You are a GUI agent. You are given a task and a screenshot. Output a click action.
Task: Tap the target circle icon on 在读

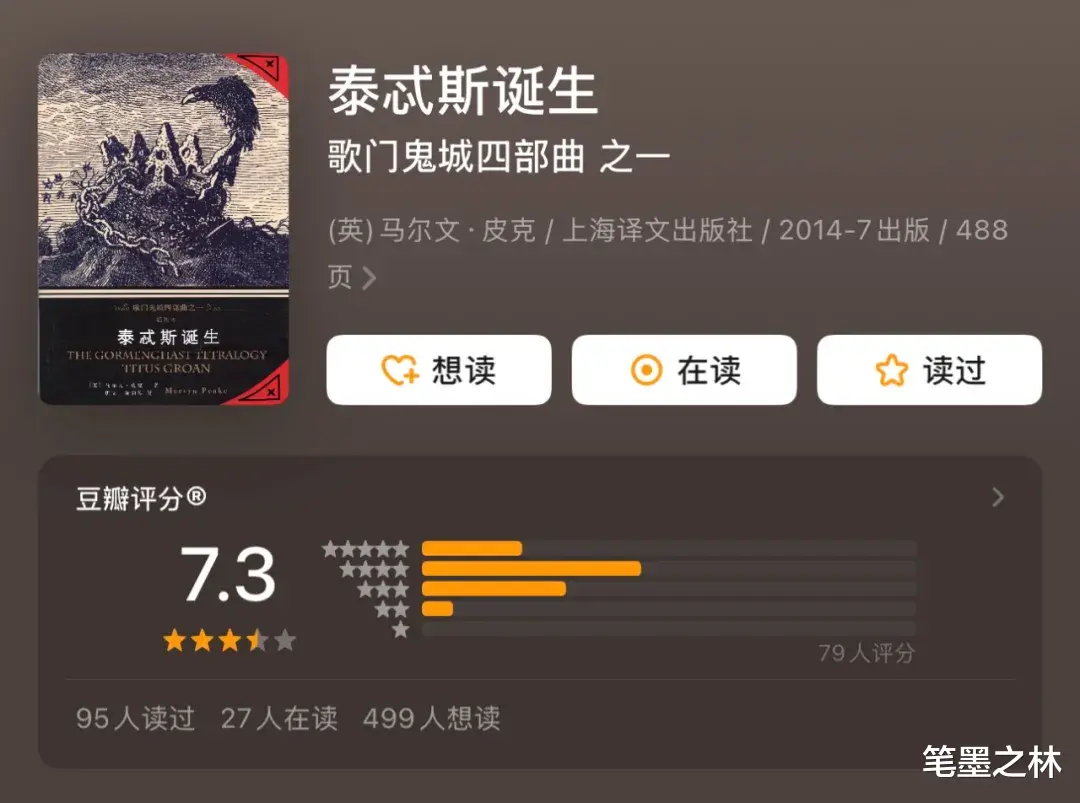pyautogui.click(x=646, y=370)
